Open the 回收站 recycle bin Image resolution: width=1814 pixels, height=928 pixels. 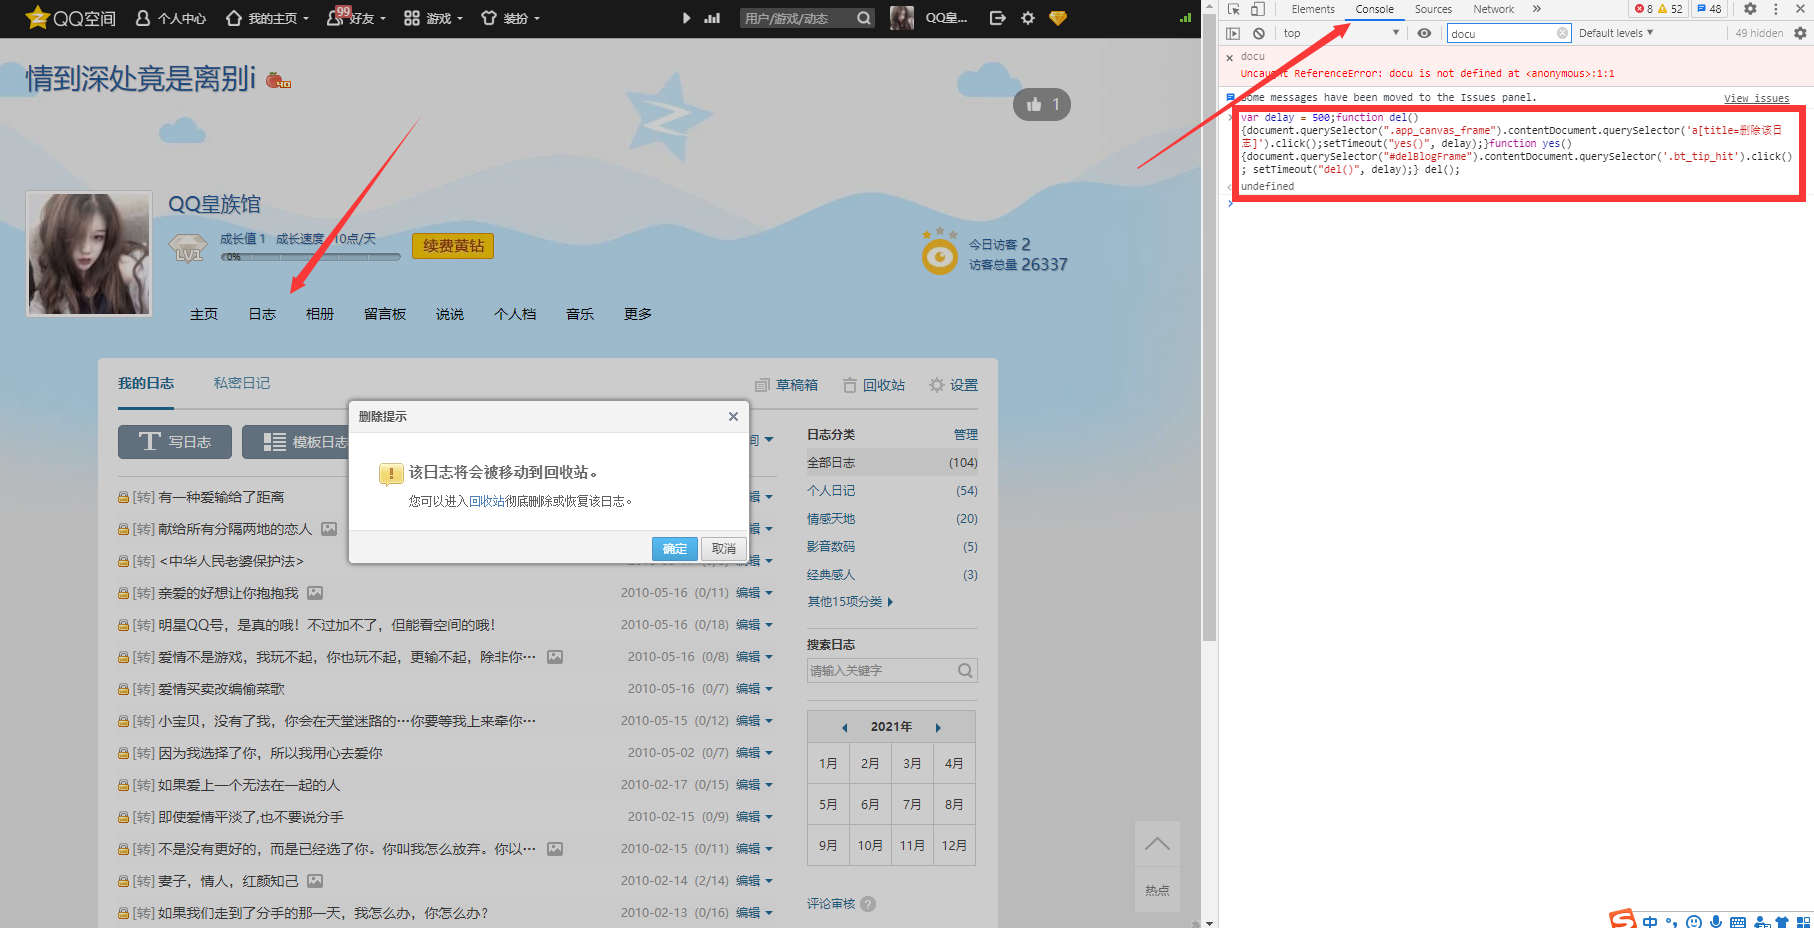pos(874,385)
